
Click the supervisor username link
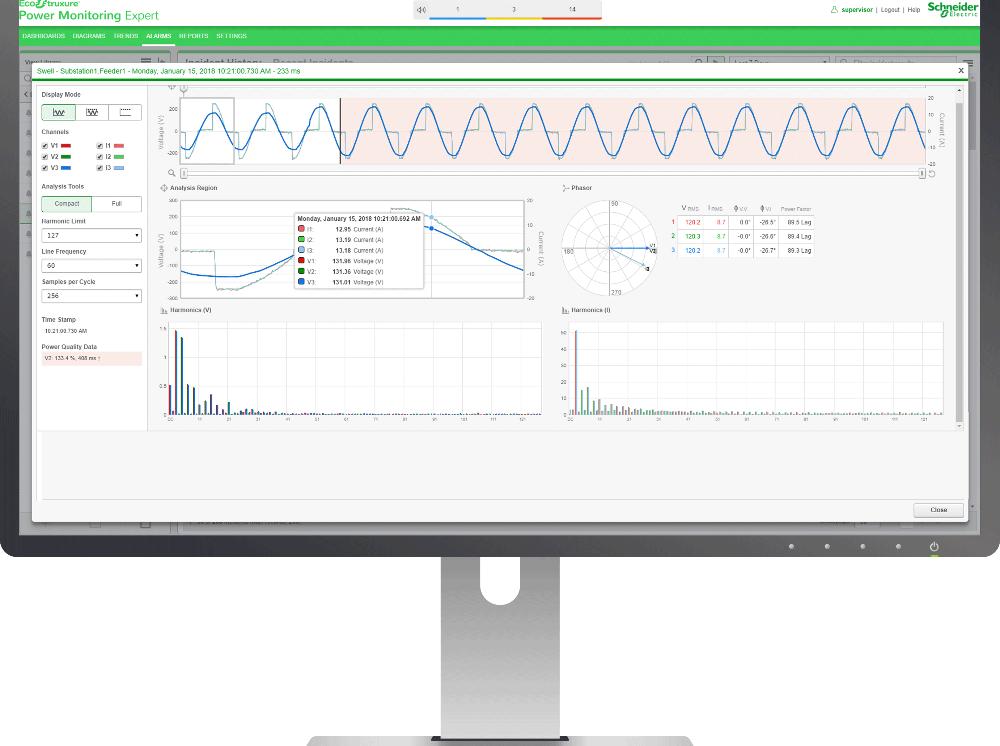pos(857,10)
